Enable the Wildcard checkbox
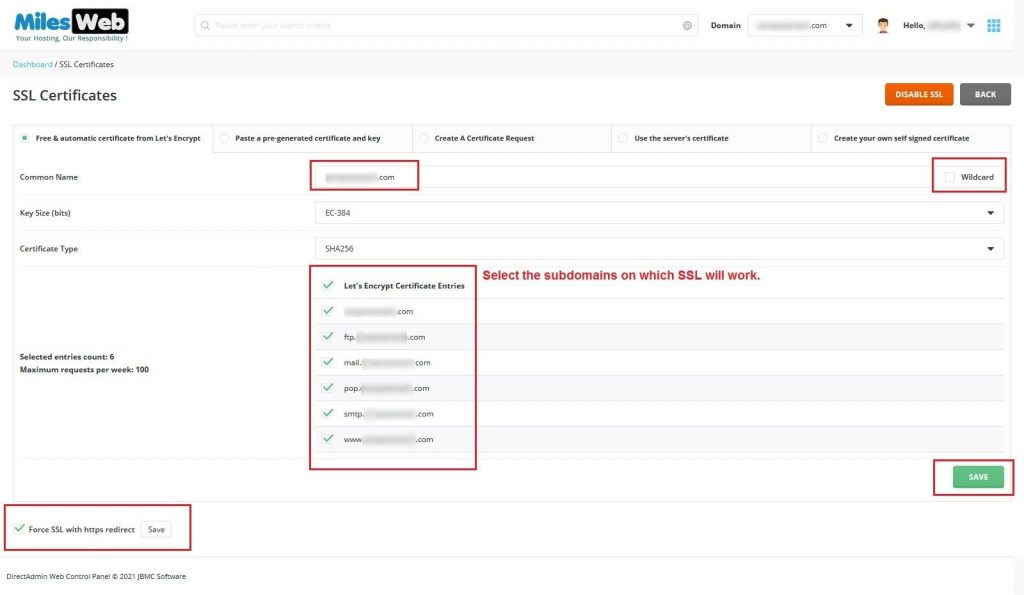The height and width of the screenshot is (595, 1024). click(x=949, y=177)
